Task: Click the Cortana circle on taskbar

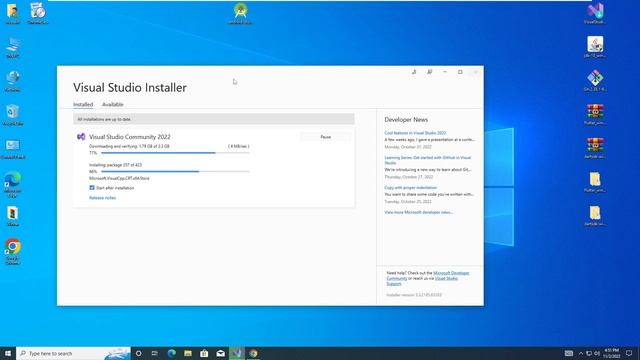Action: (138, 353)
